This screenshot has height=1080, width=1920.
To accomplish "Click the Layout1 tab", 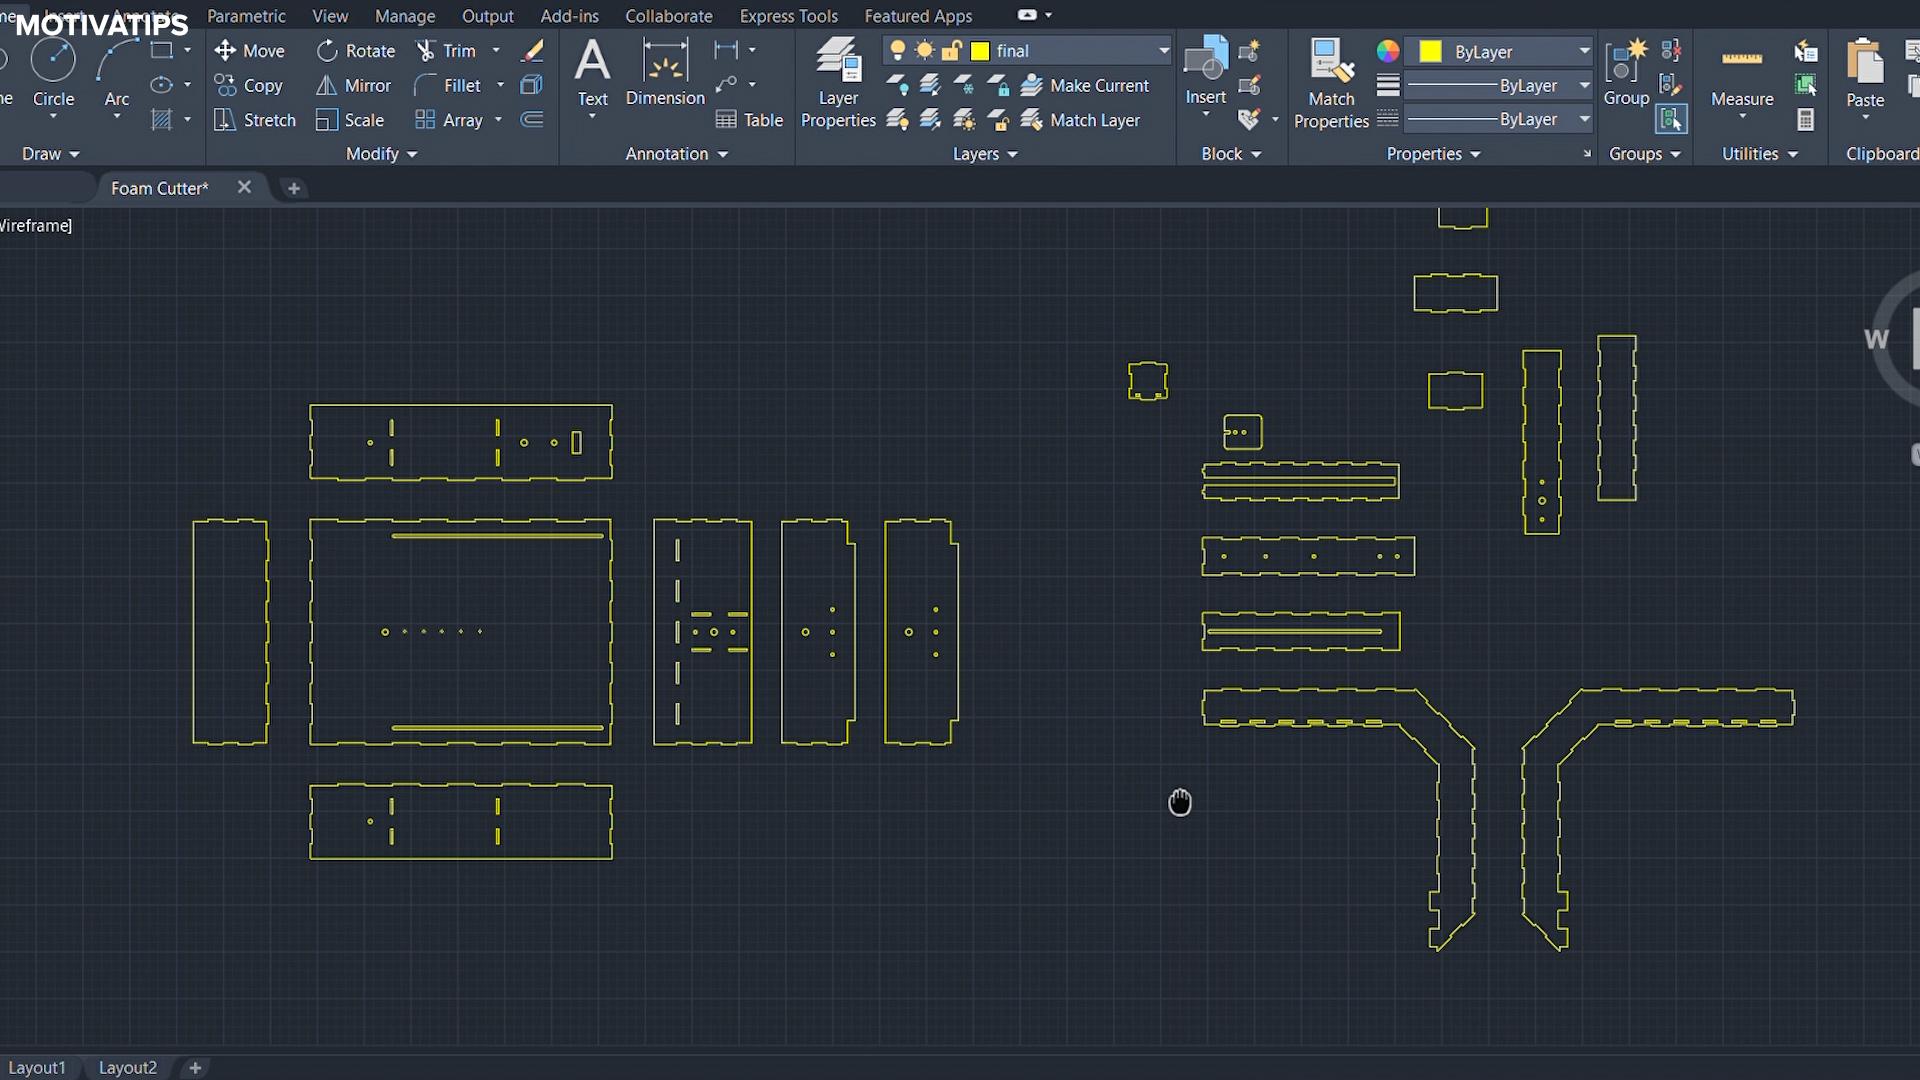I will point(38,1065).
